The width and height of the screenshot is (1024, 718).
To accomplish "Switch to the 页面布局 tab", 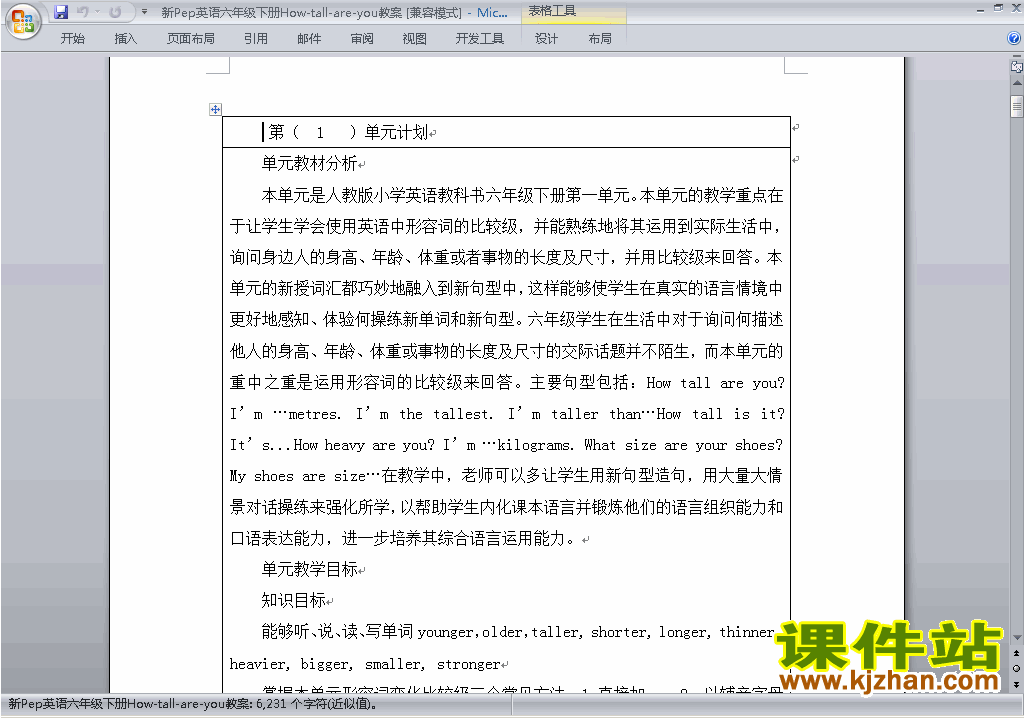I will point(191,39).
